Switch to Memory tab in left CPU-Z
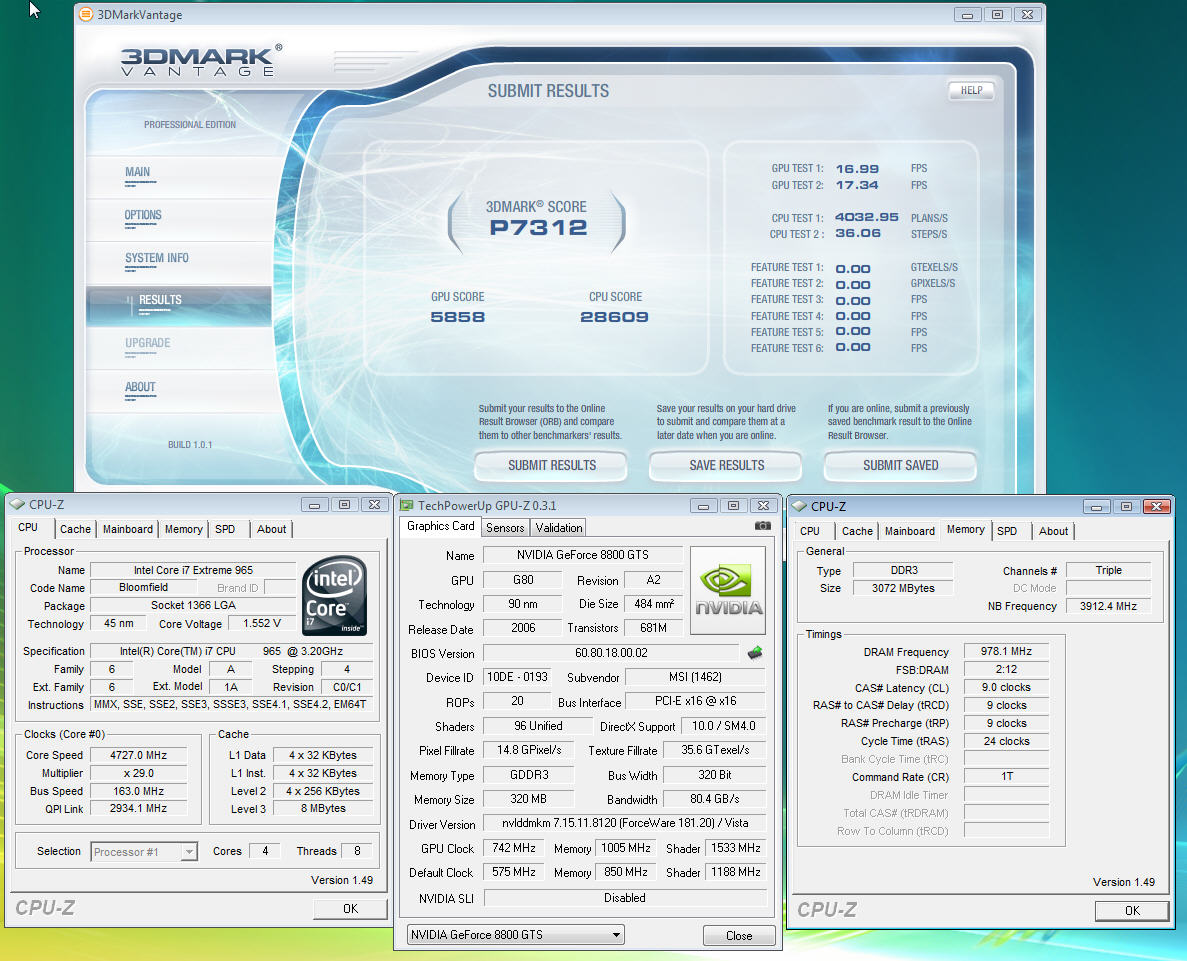 (x=184, y=529)
